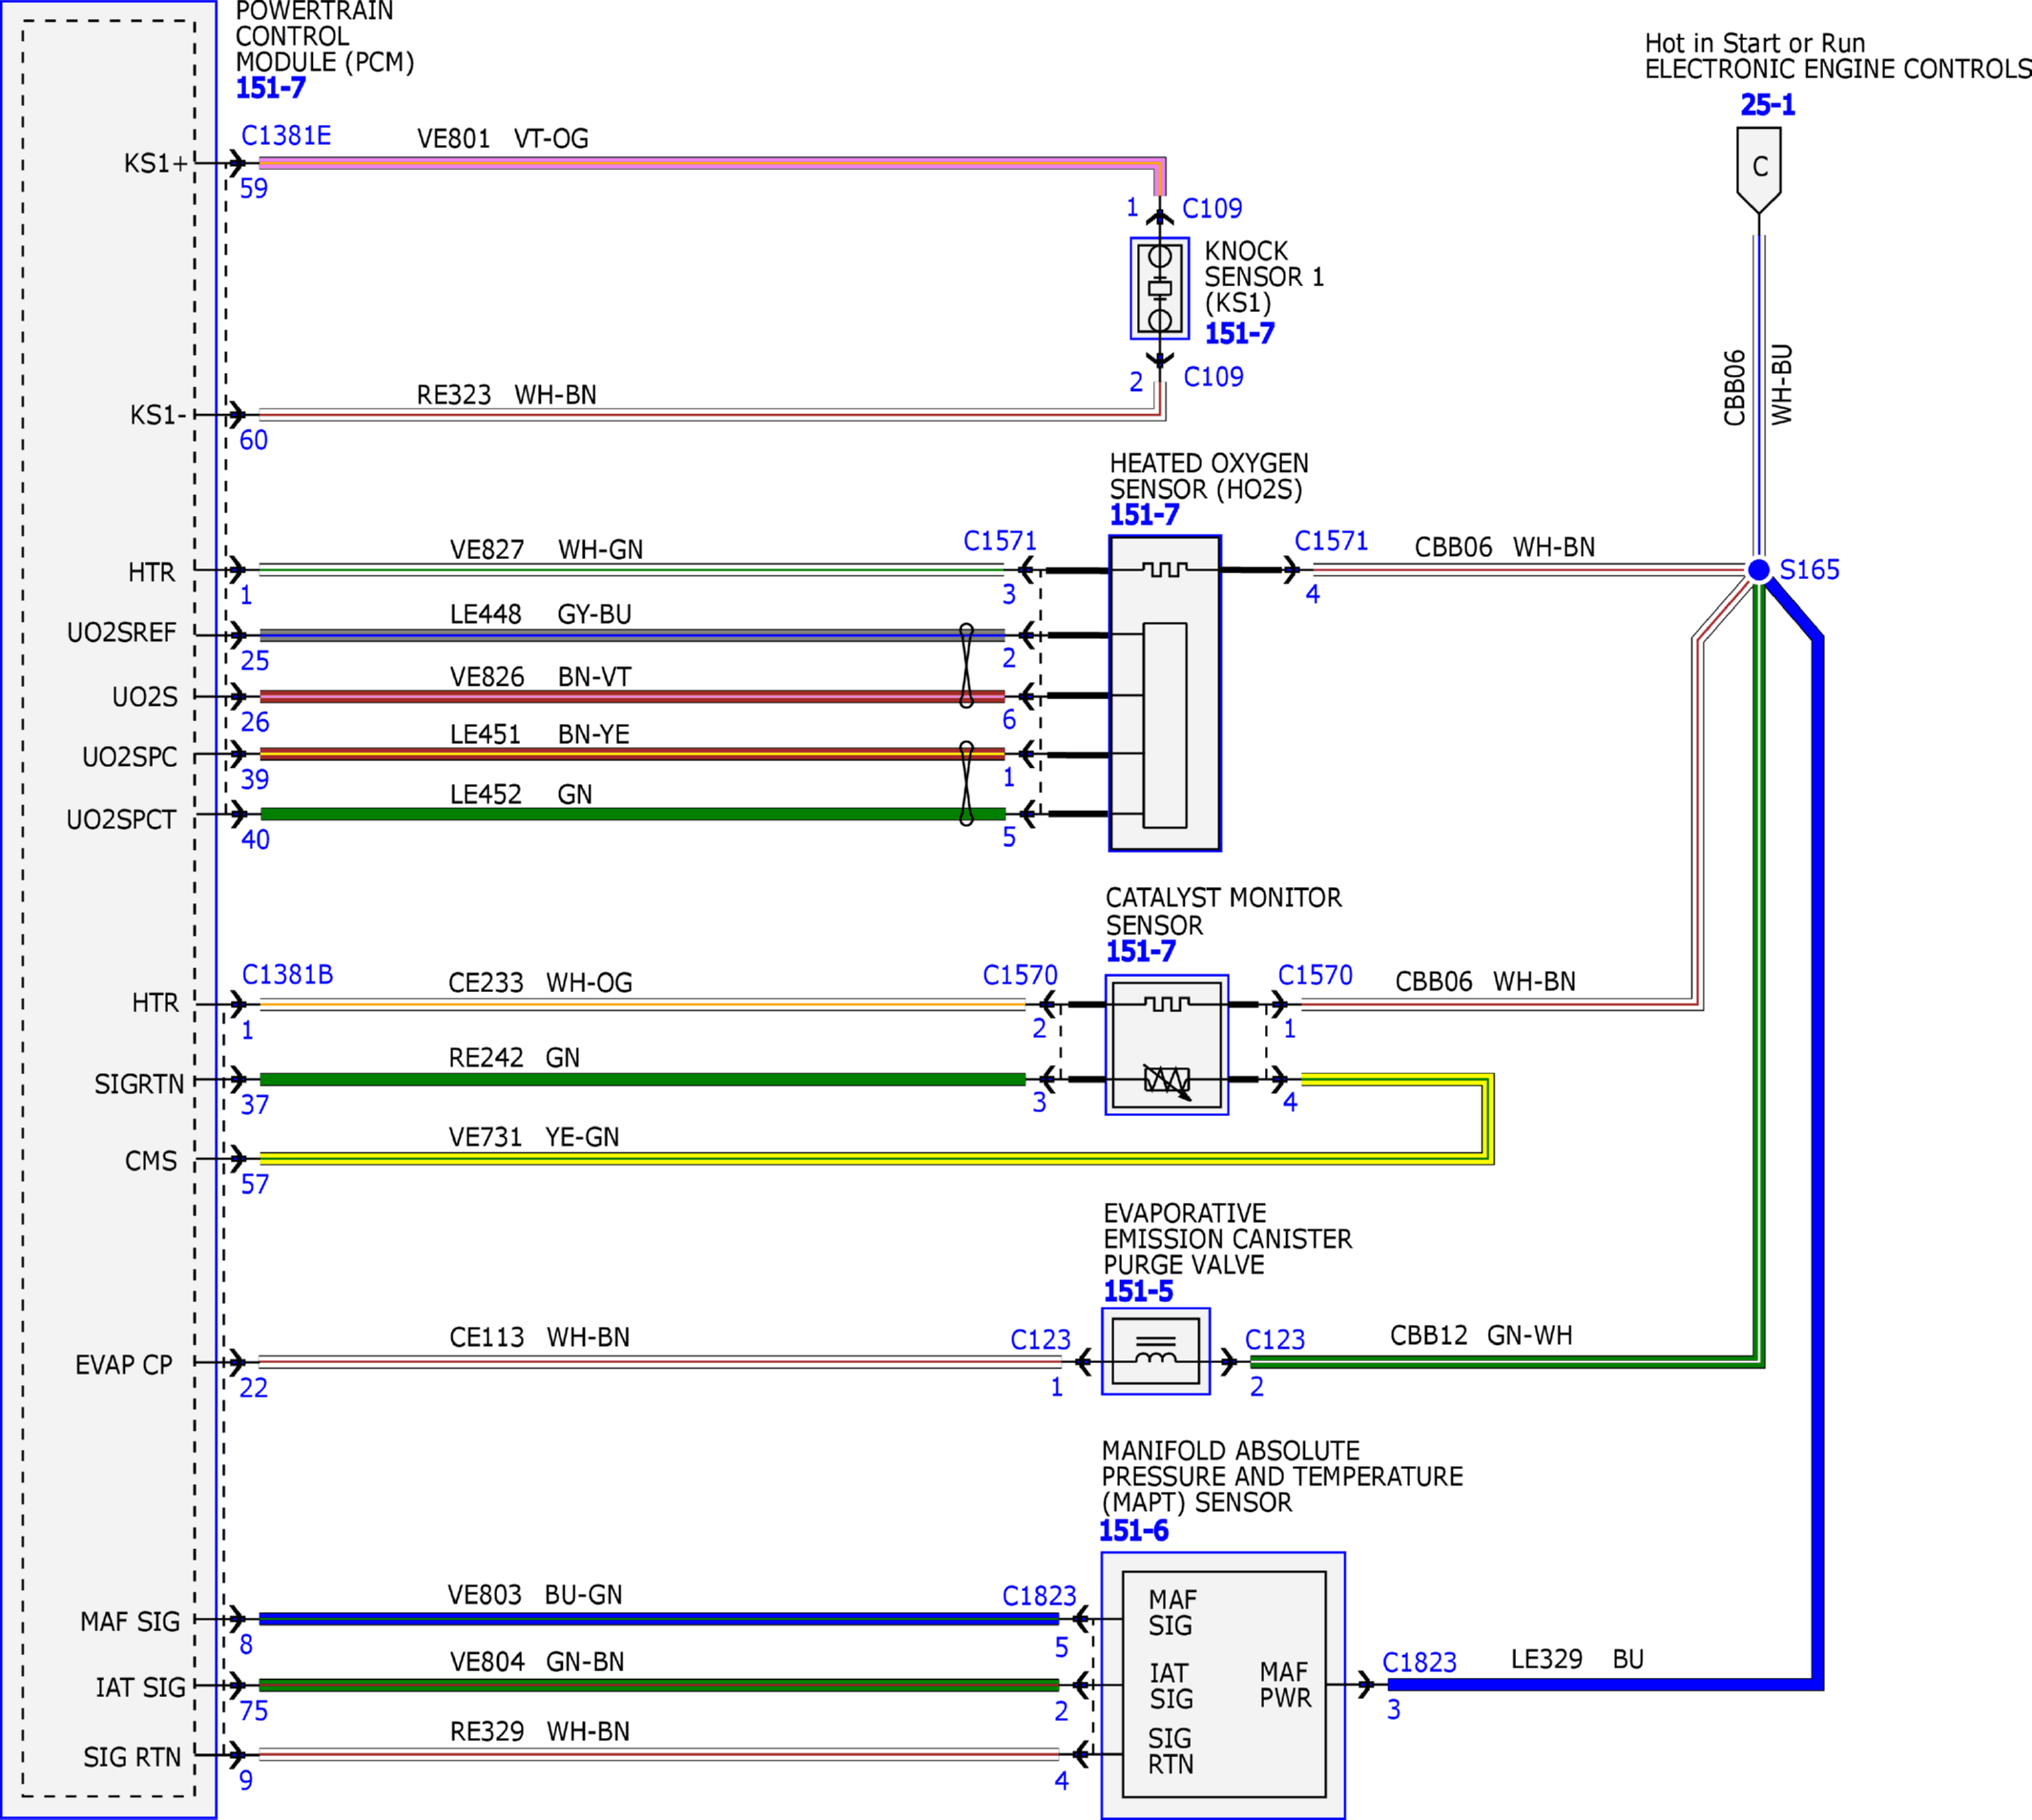Click the LE448 GY-BU wire label

[540, 614]
